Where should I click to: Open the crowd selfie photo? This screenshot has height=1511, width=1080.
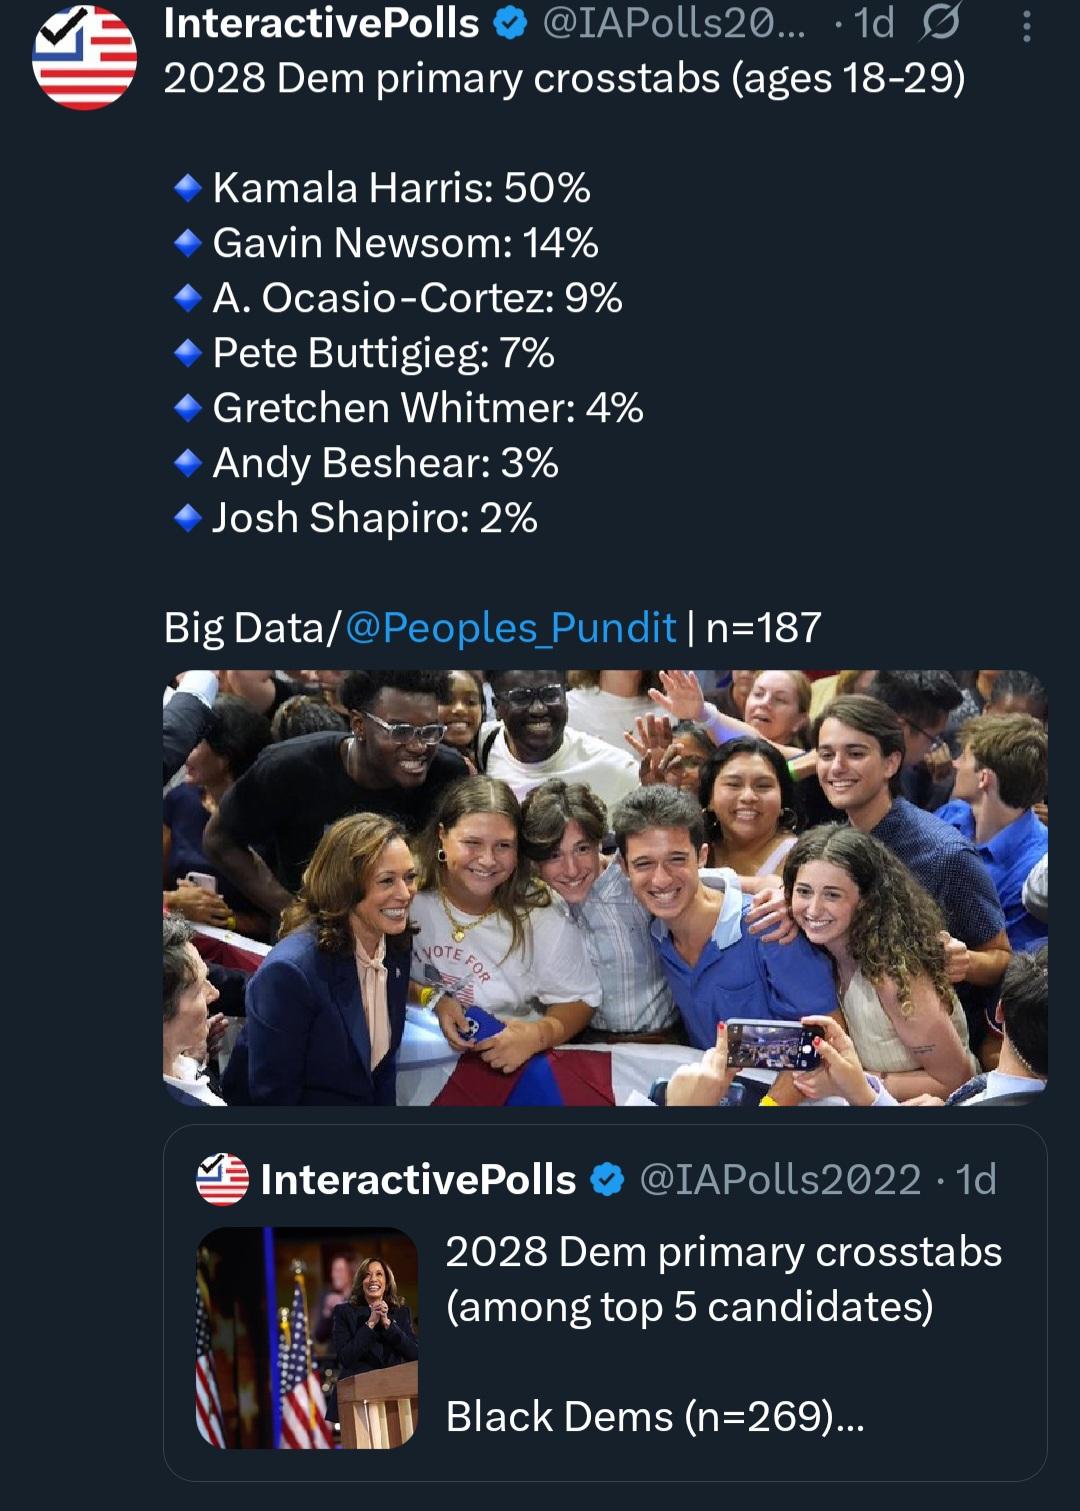click(x=605, y=888)
